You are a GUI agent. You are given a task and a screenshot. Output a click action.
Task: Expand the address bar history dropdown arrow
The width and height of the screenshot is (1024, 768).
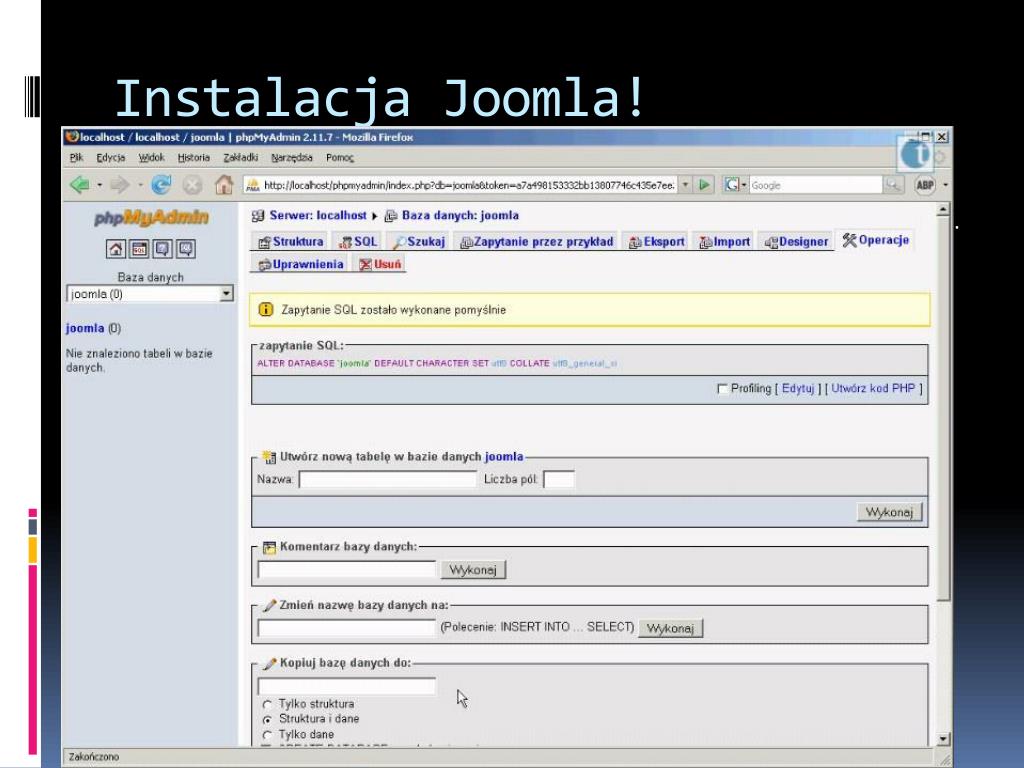click(x=685, y=185)
